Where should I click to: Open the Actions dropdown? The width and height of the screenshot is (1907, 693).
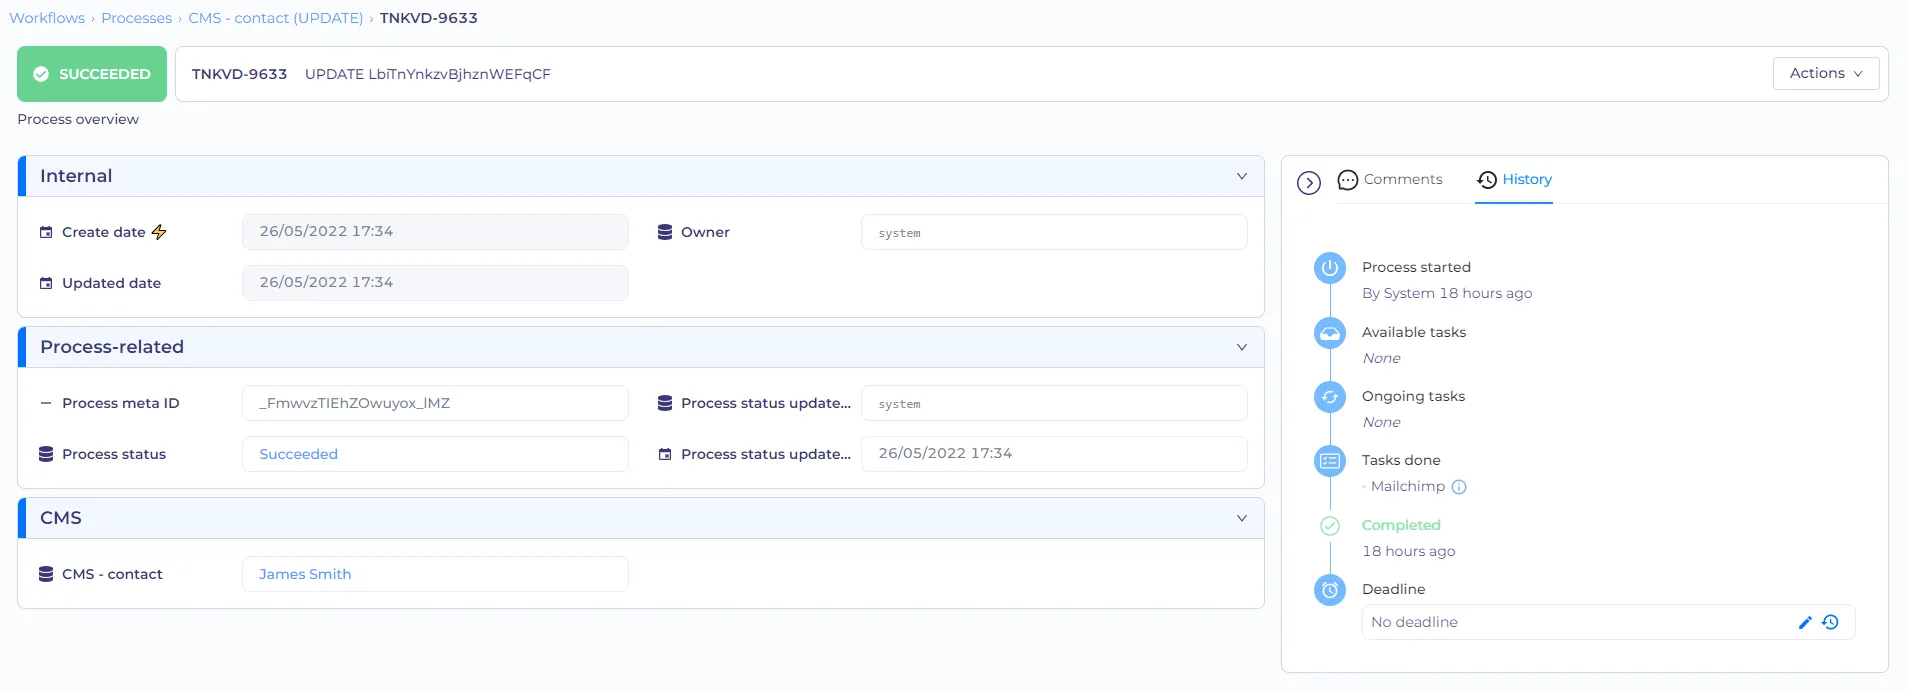[x=1826, y=73]
